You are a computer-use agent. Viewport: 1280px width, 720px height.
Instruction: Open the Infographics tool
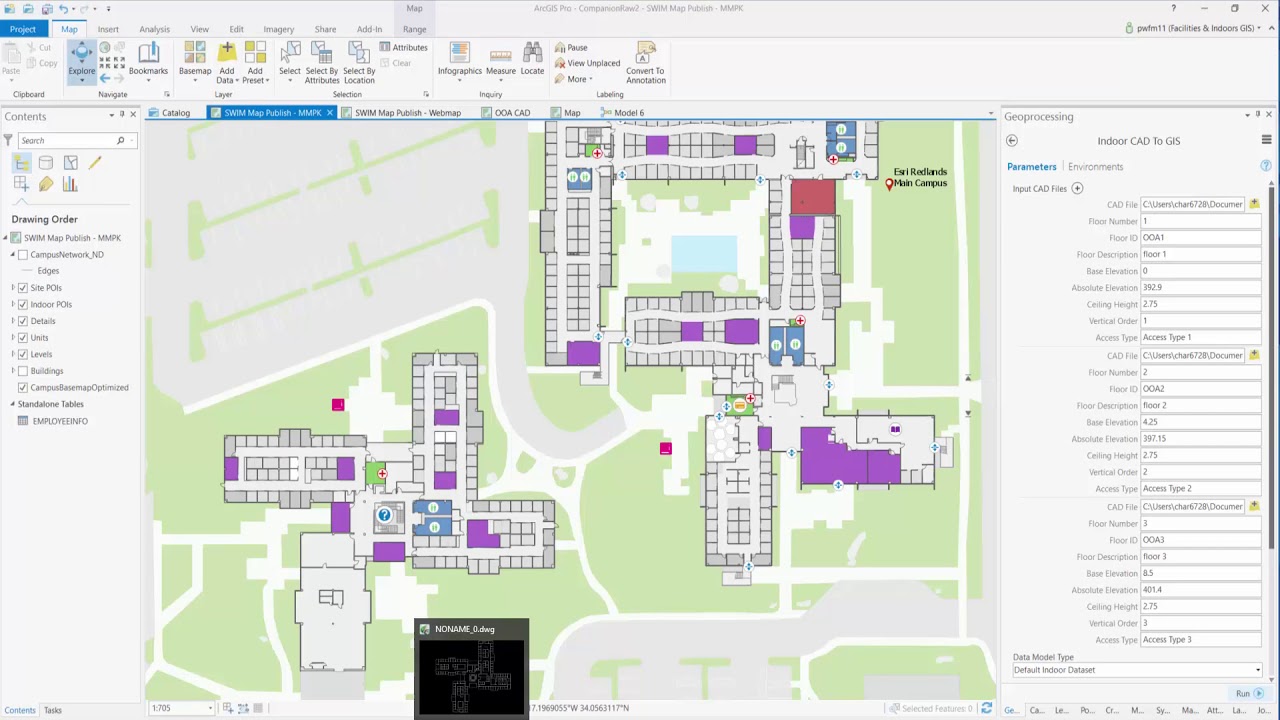460,60
